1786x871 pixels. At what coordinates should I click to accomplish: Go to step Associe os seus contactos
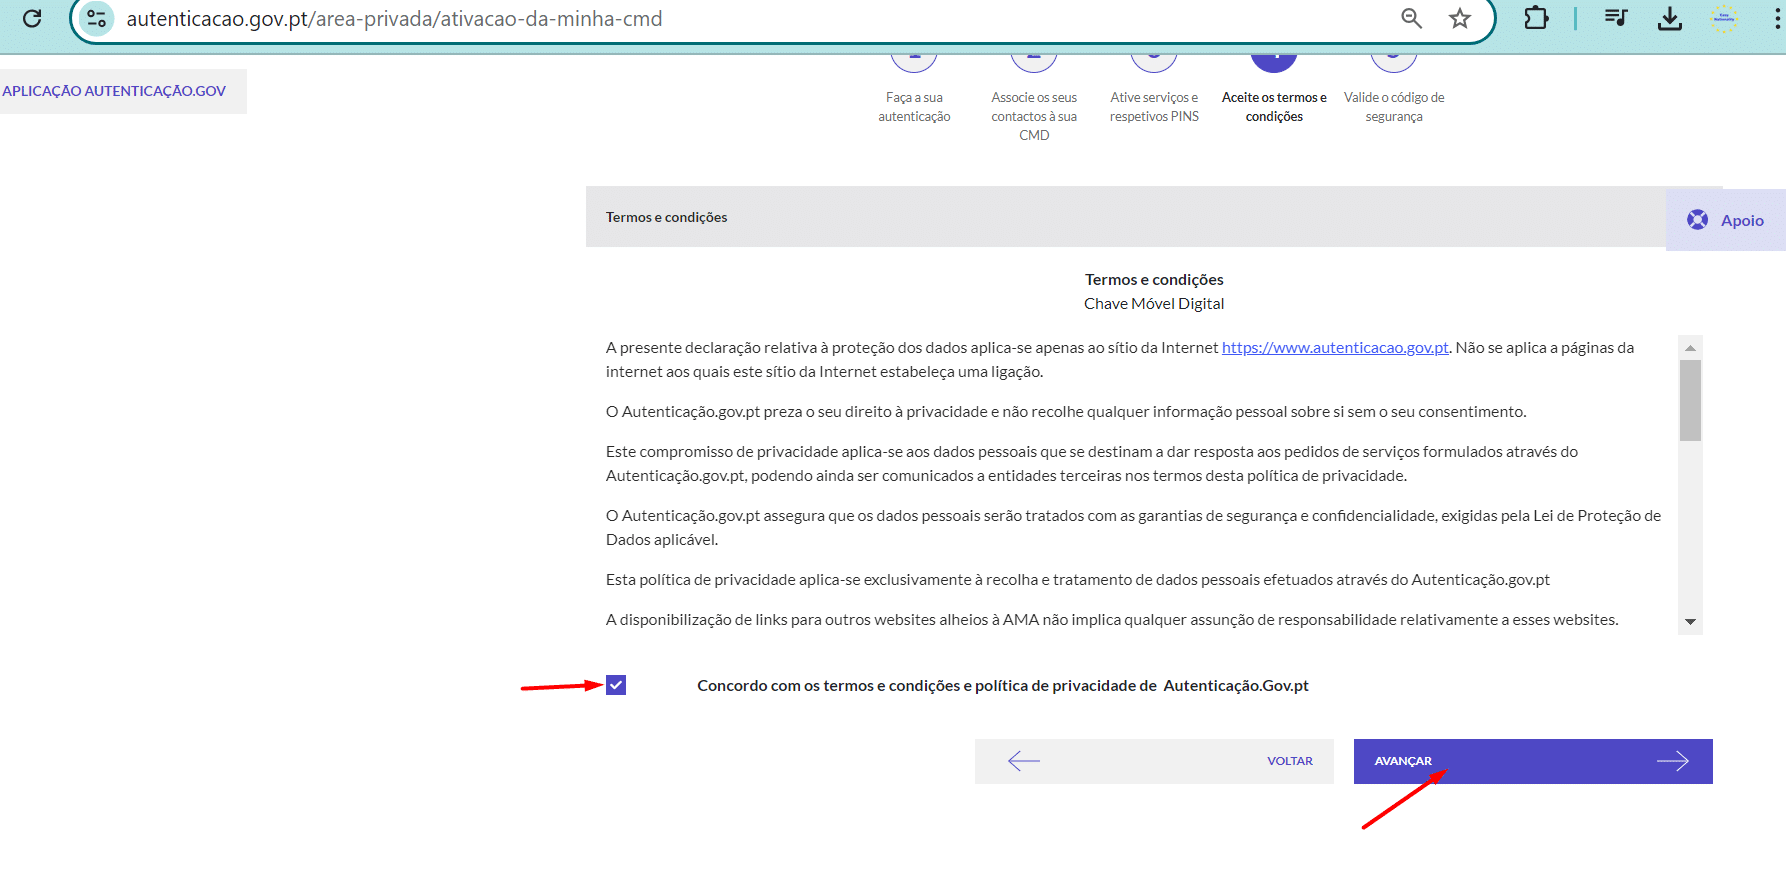coord(1034,116)
